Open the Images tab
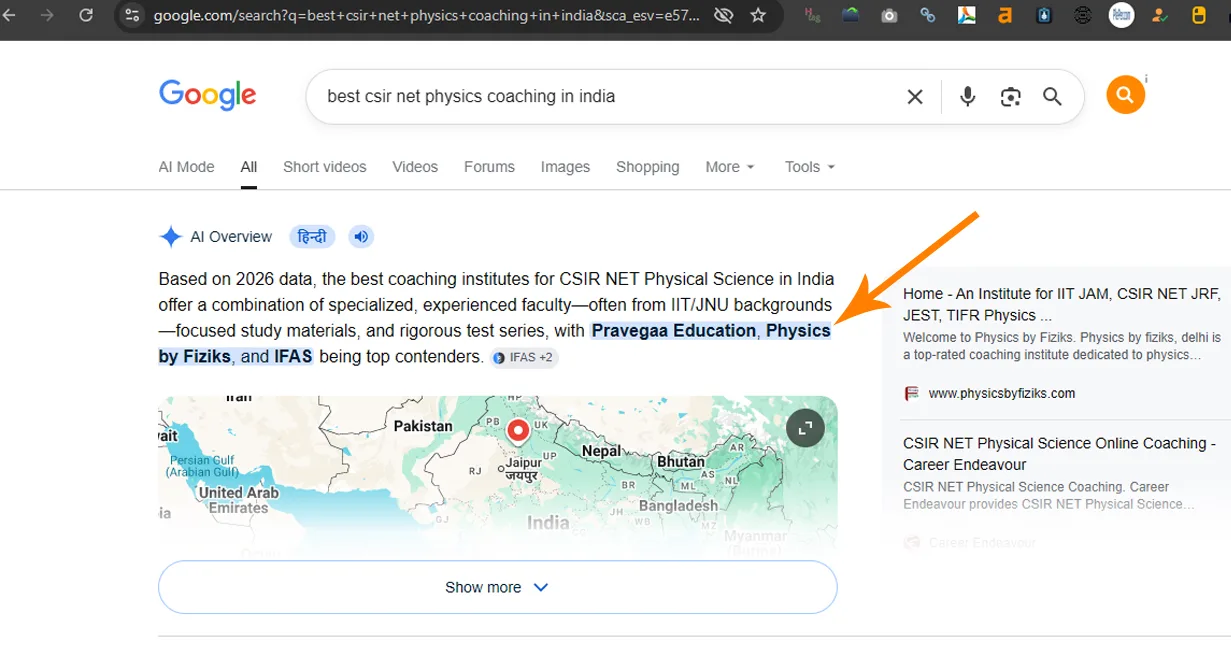1231x667 pixels. click(565, 167)
